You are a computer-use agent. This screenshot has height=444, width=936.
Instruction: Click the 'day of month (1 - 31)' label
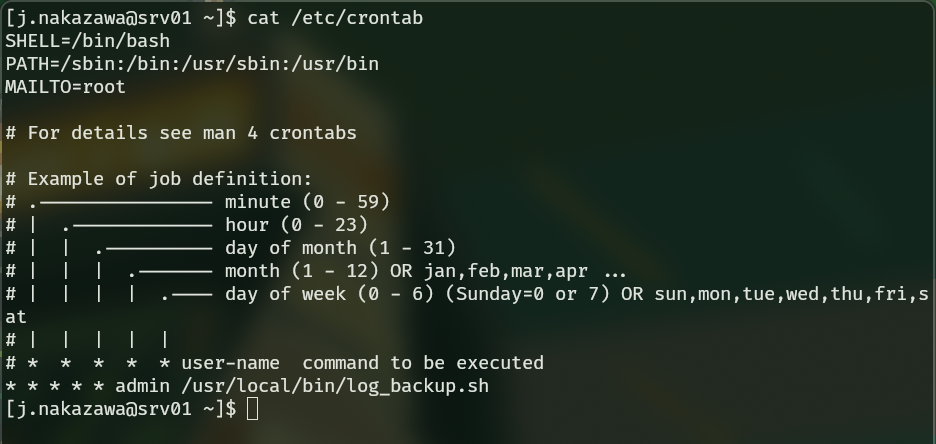coord(340,248)
